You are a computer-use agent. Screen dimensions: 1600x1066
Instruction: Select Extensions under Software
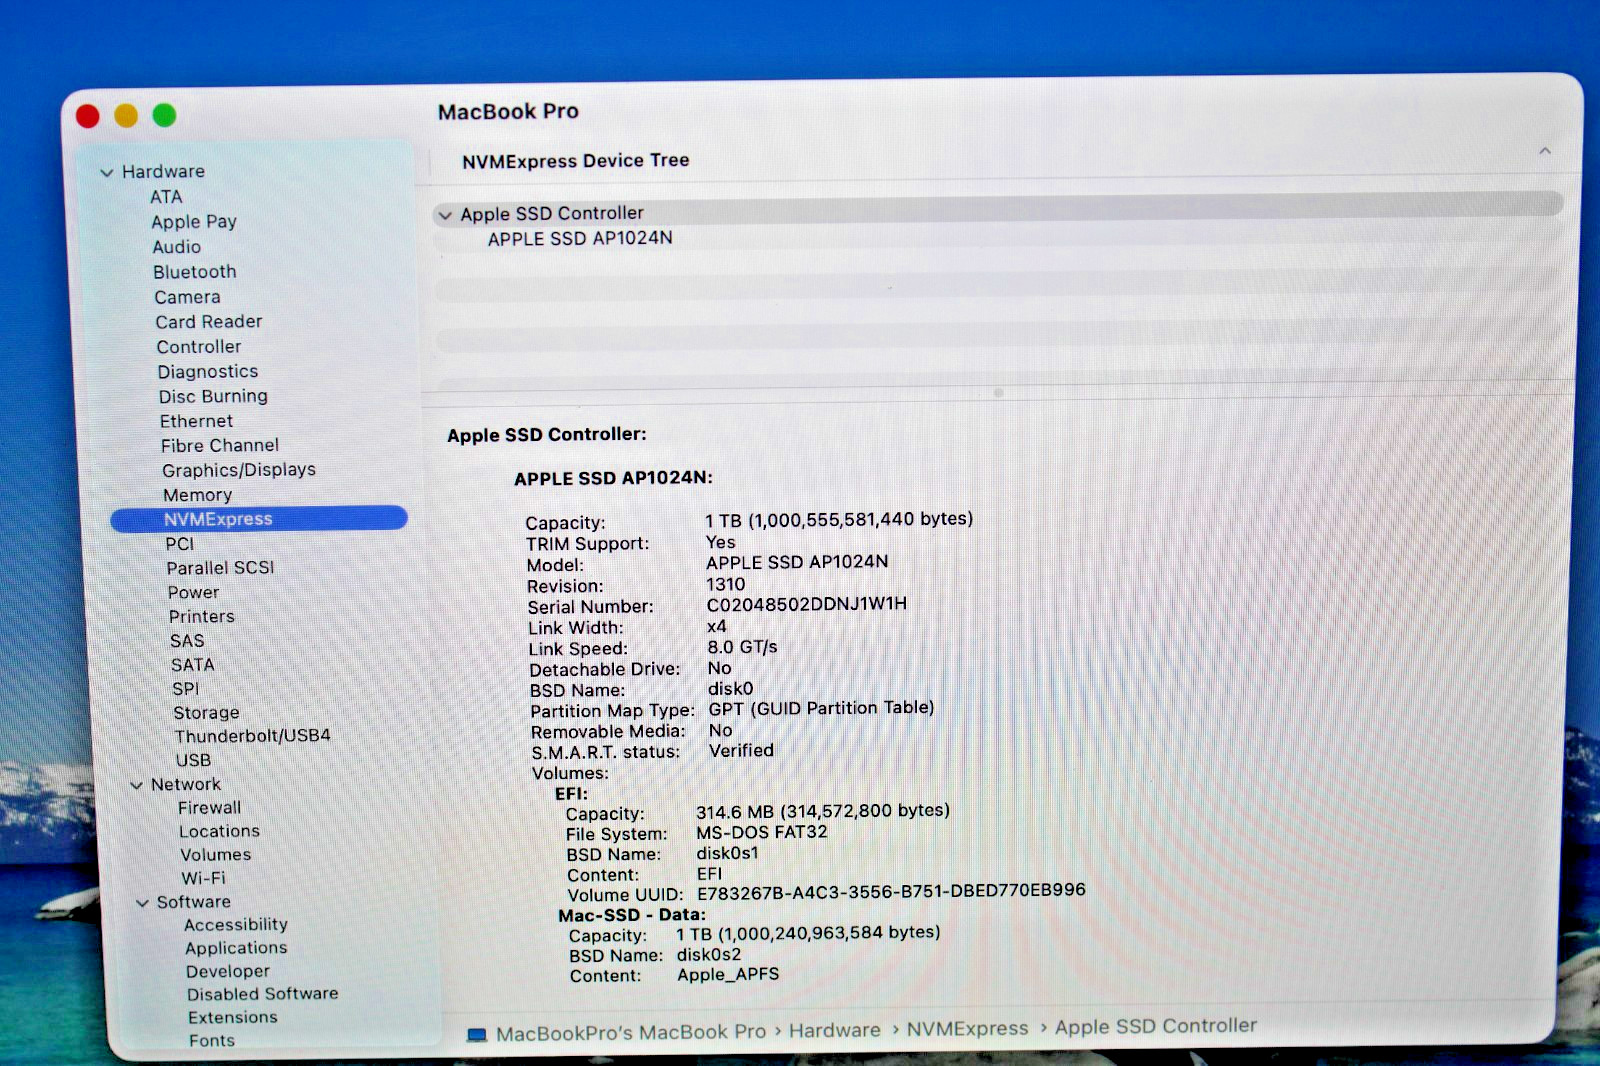(233, 1017)
